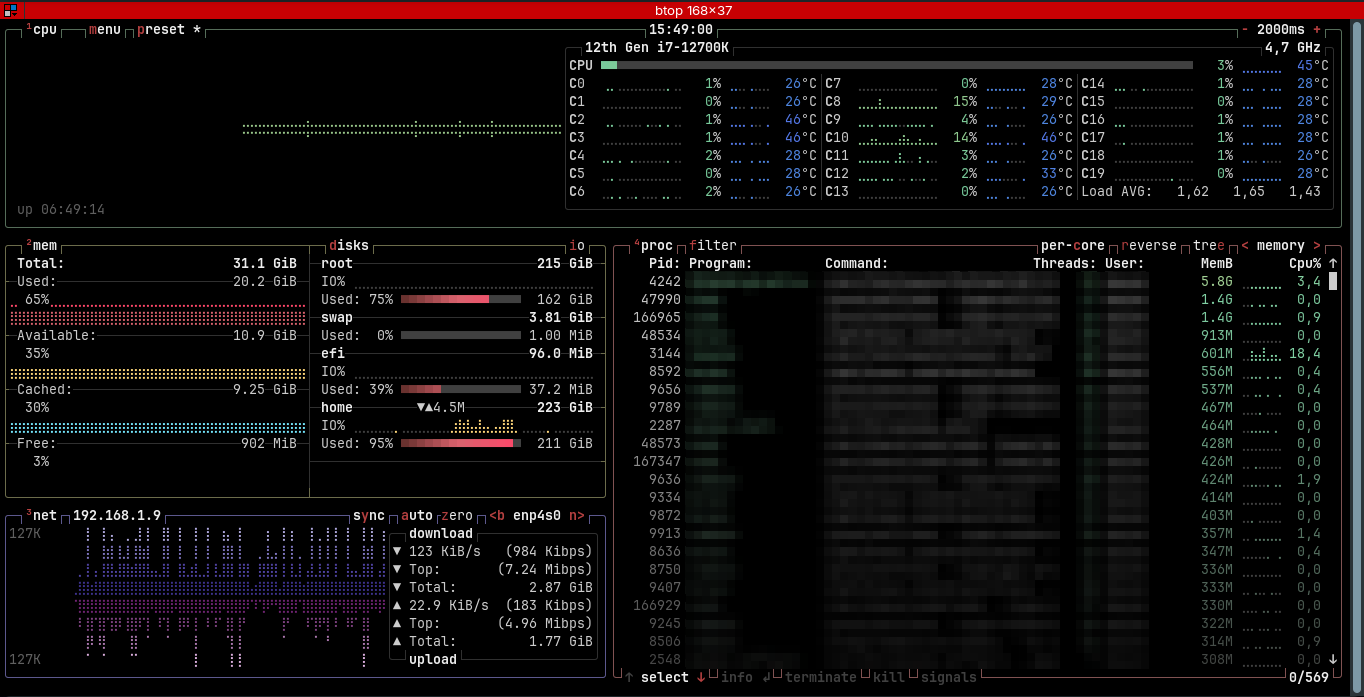Decrease update interval with the minus sign
This screenshot has width=1364, height=697.
click(x=1245, y=30)
